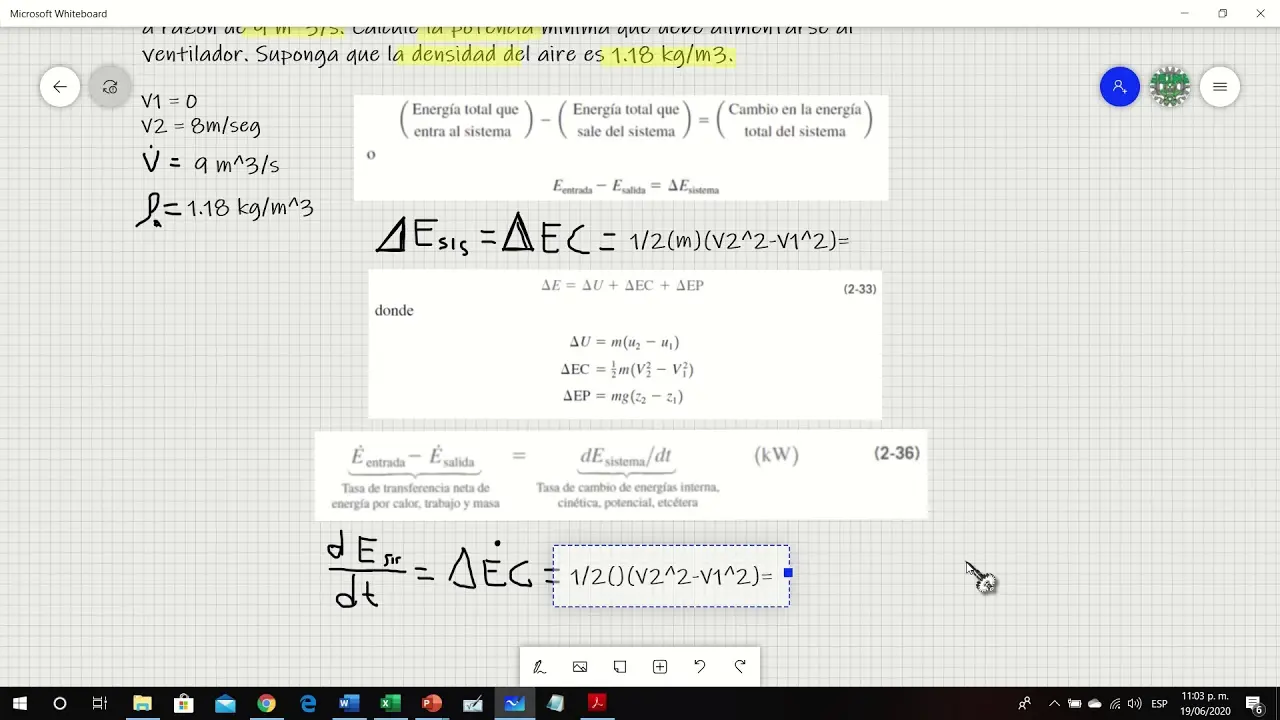The width and height of the screenshot is (1280, 720).
Task: Click inside the selected formula text box
Action: coord(671,576)
